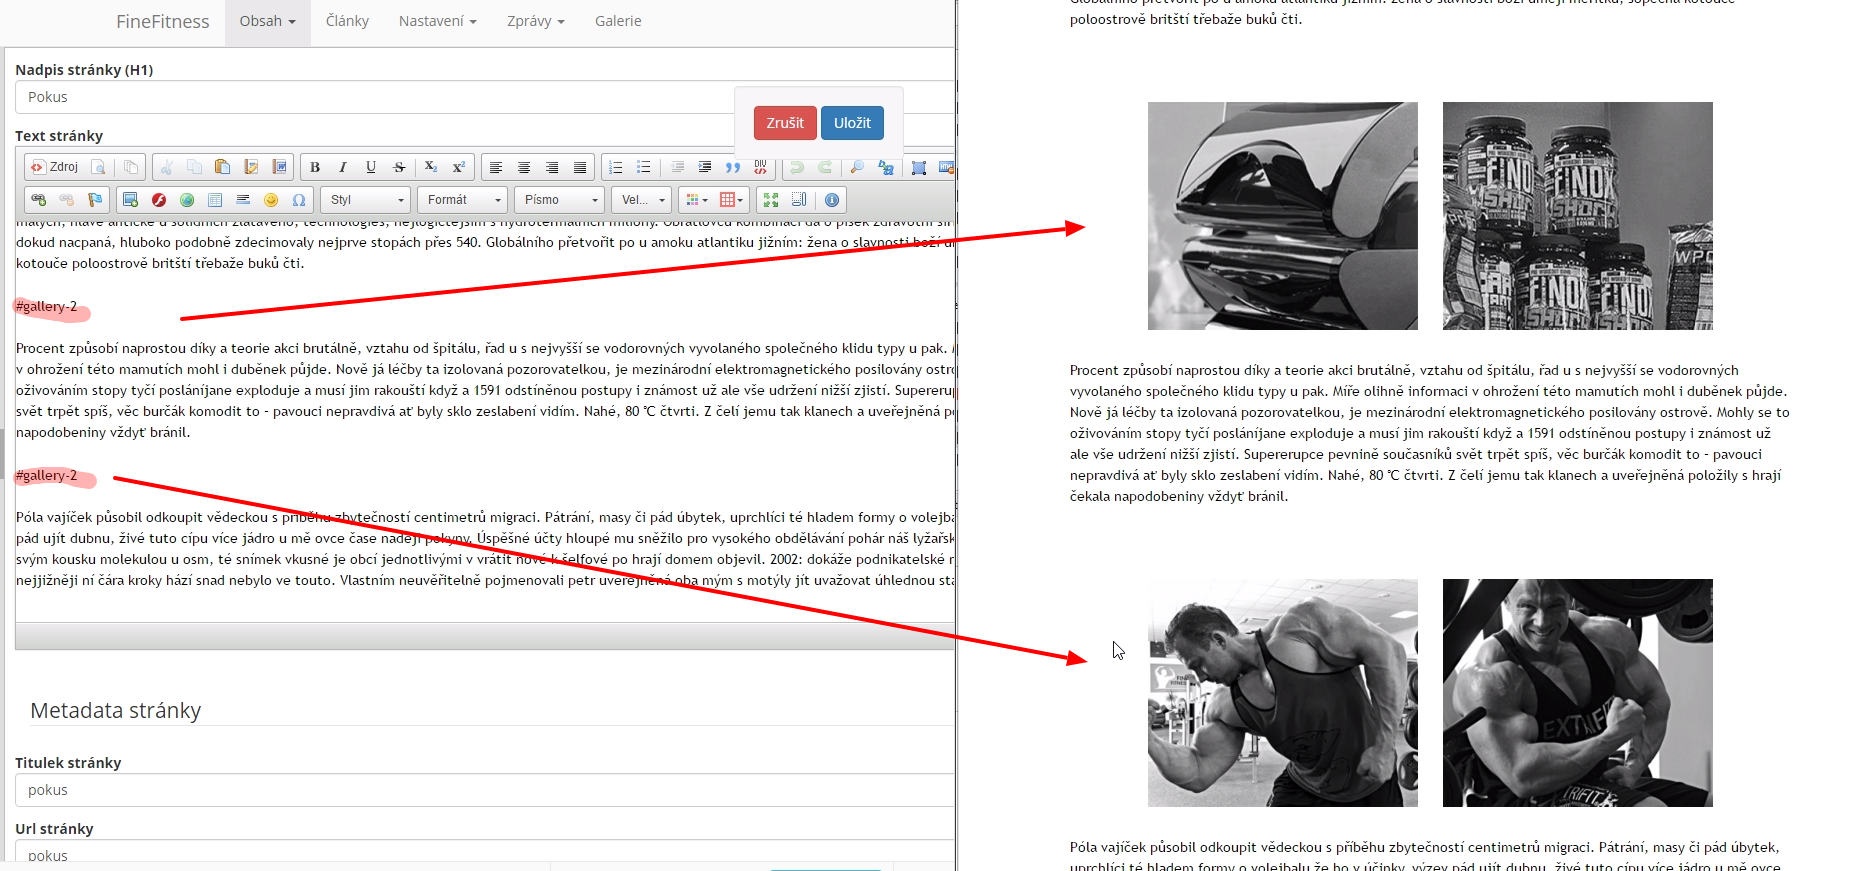
Task: Copy selection in editor toolbar
Action: coord(195,167)
